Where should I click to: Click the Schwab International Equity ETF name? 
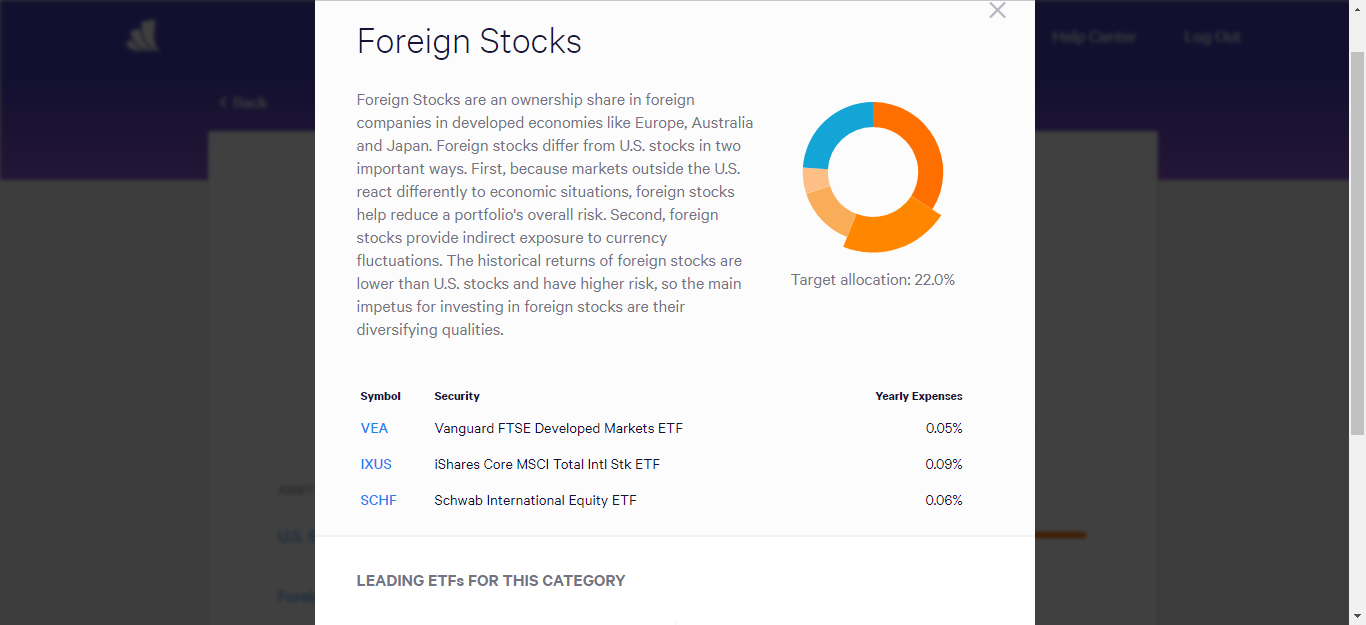coord(535,500)
